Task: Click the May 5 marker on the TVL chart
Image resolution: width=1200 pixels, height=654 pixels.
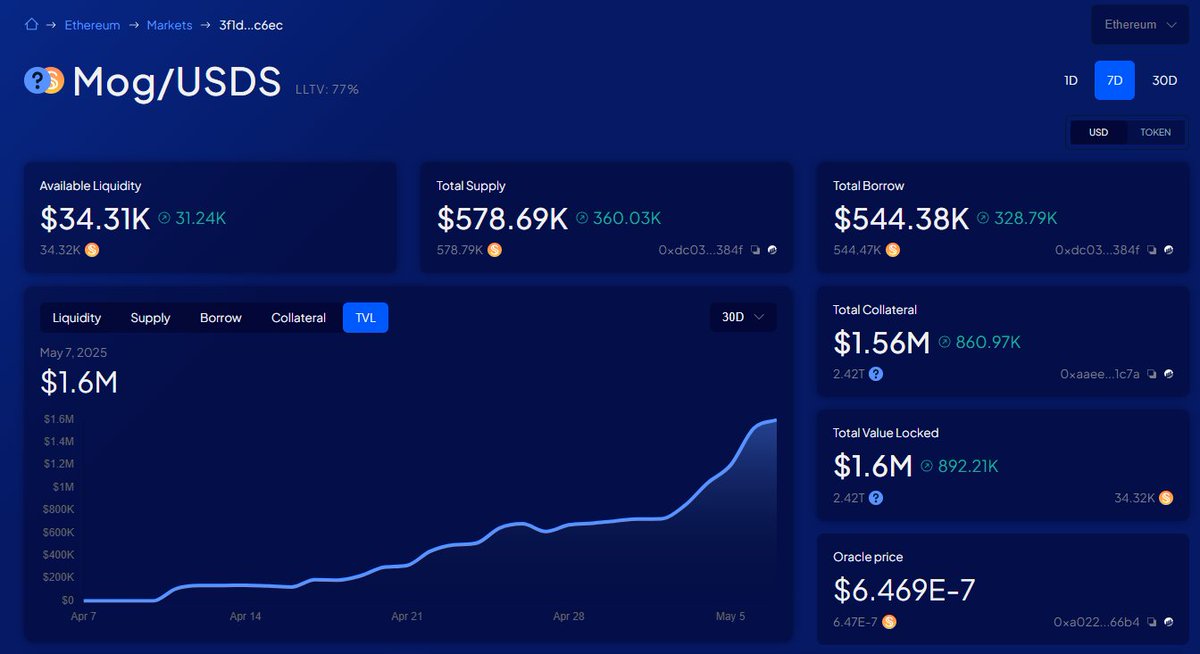Action: click(730, 617)
